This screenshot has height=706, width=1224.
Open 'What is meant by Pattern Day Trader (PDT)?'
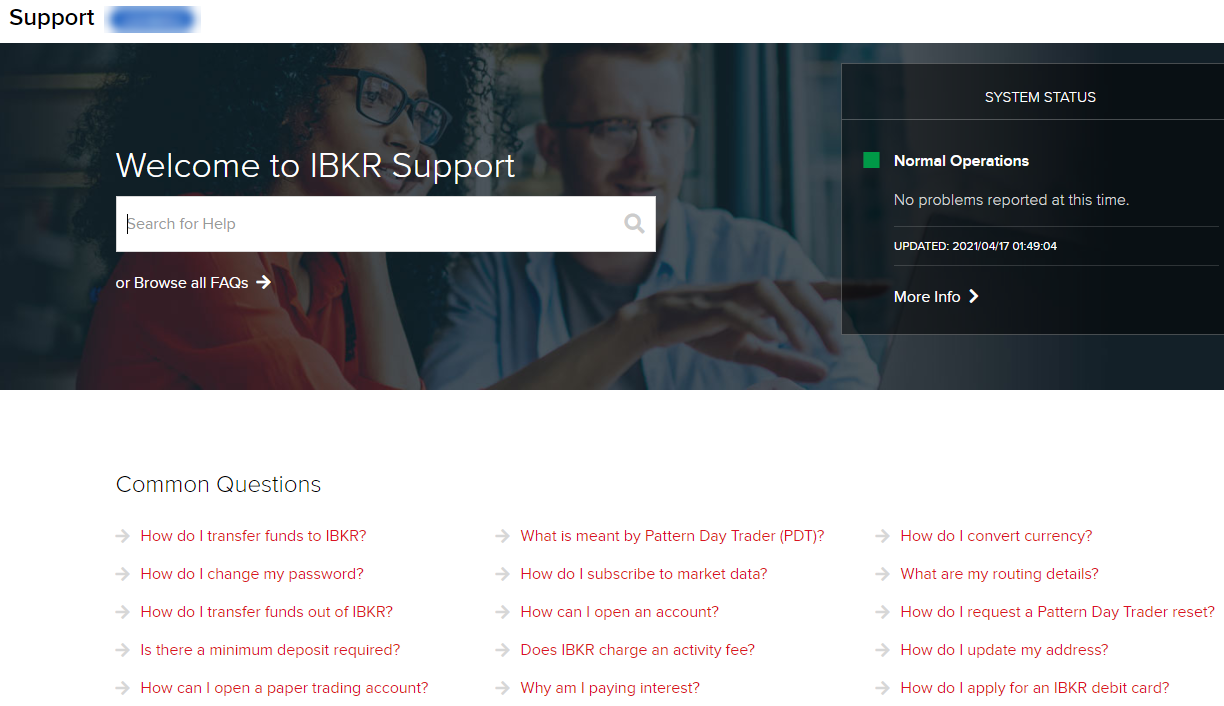tap(673, 536)
